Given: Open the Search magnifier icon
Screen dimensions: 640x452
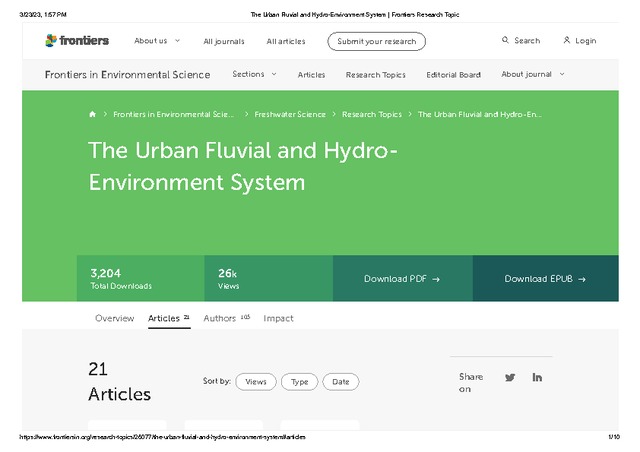Looking at the screenshot, I should [506, 41].
